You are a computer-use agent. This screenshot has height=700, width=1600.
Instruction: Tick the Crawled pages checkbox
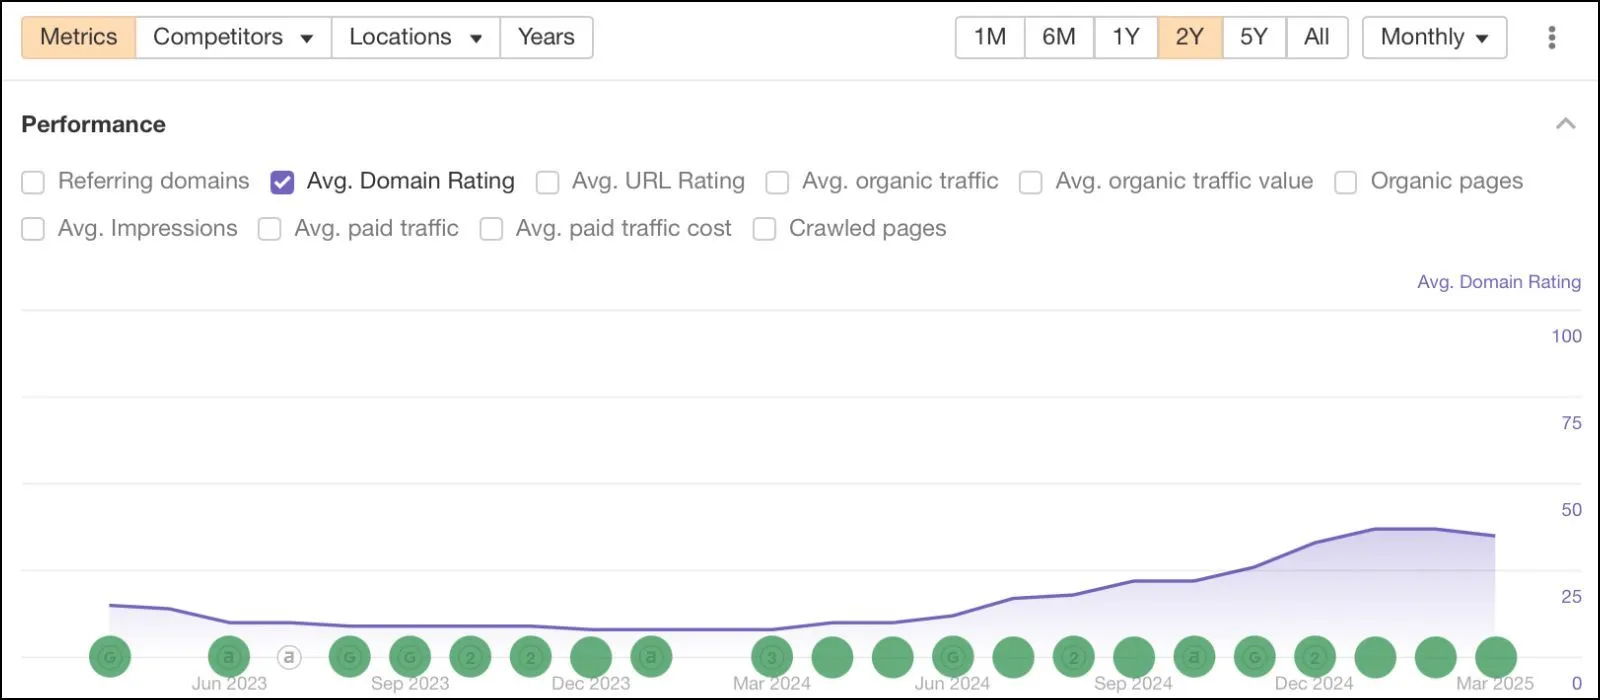(x=764, y=229)
